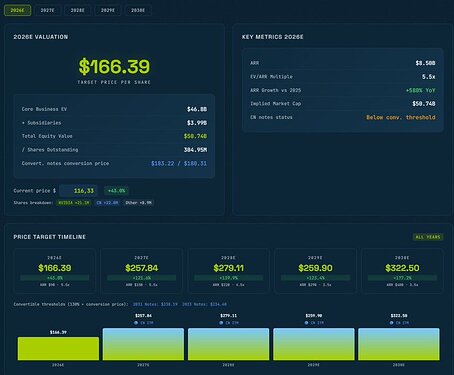The width and height of the screenshot is (454, 375).
Task: Switch to the 2028E year tab
Action: click(78, 10)
